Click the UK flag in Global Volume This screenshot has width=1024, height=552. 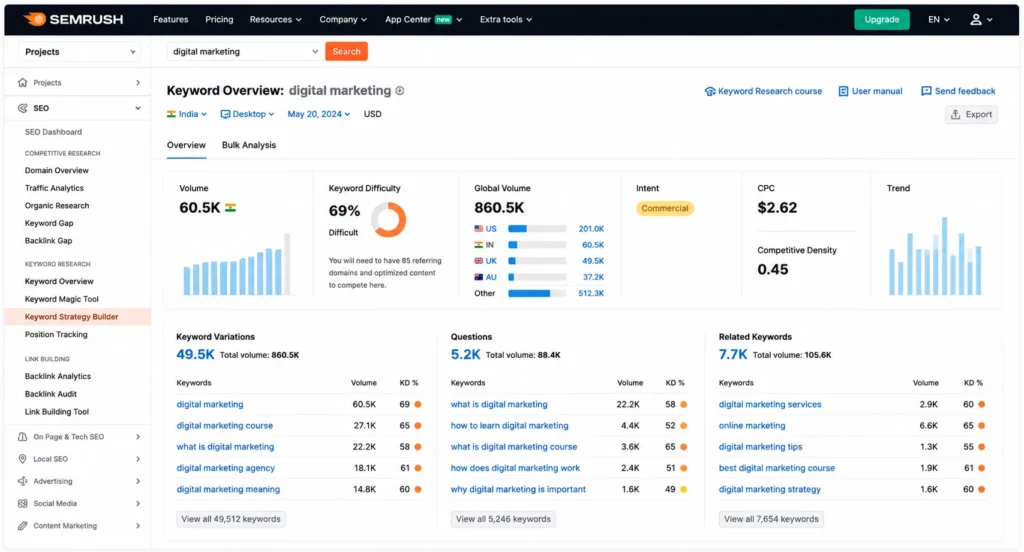tap(479, 261)
